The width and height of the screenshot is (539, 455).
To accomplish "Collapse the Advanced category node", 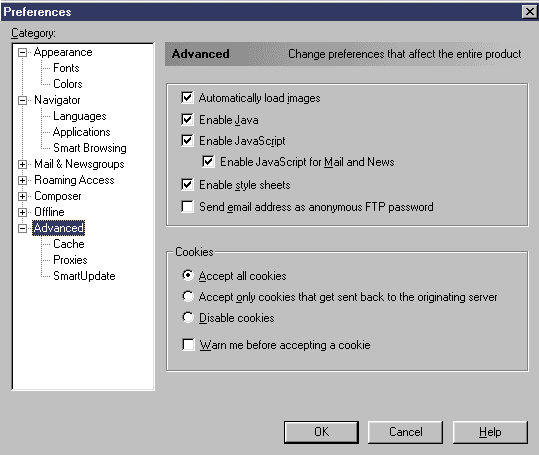I will click(x=22, y=228).
